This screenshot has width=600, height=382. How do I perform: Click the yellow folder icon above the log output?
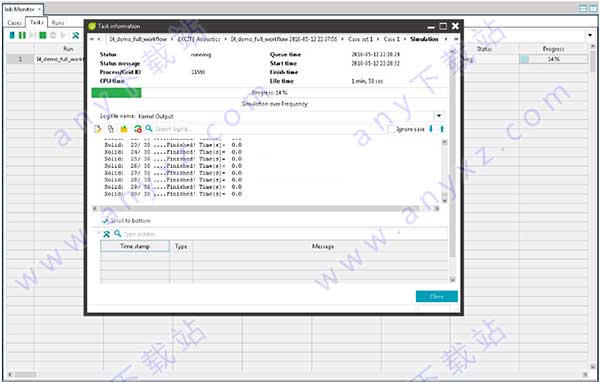(x=124, y=129)
